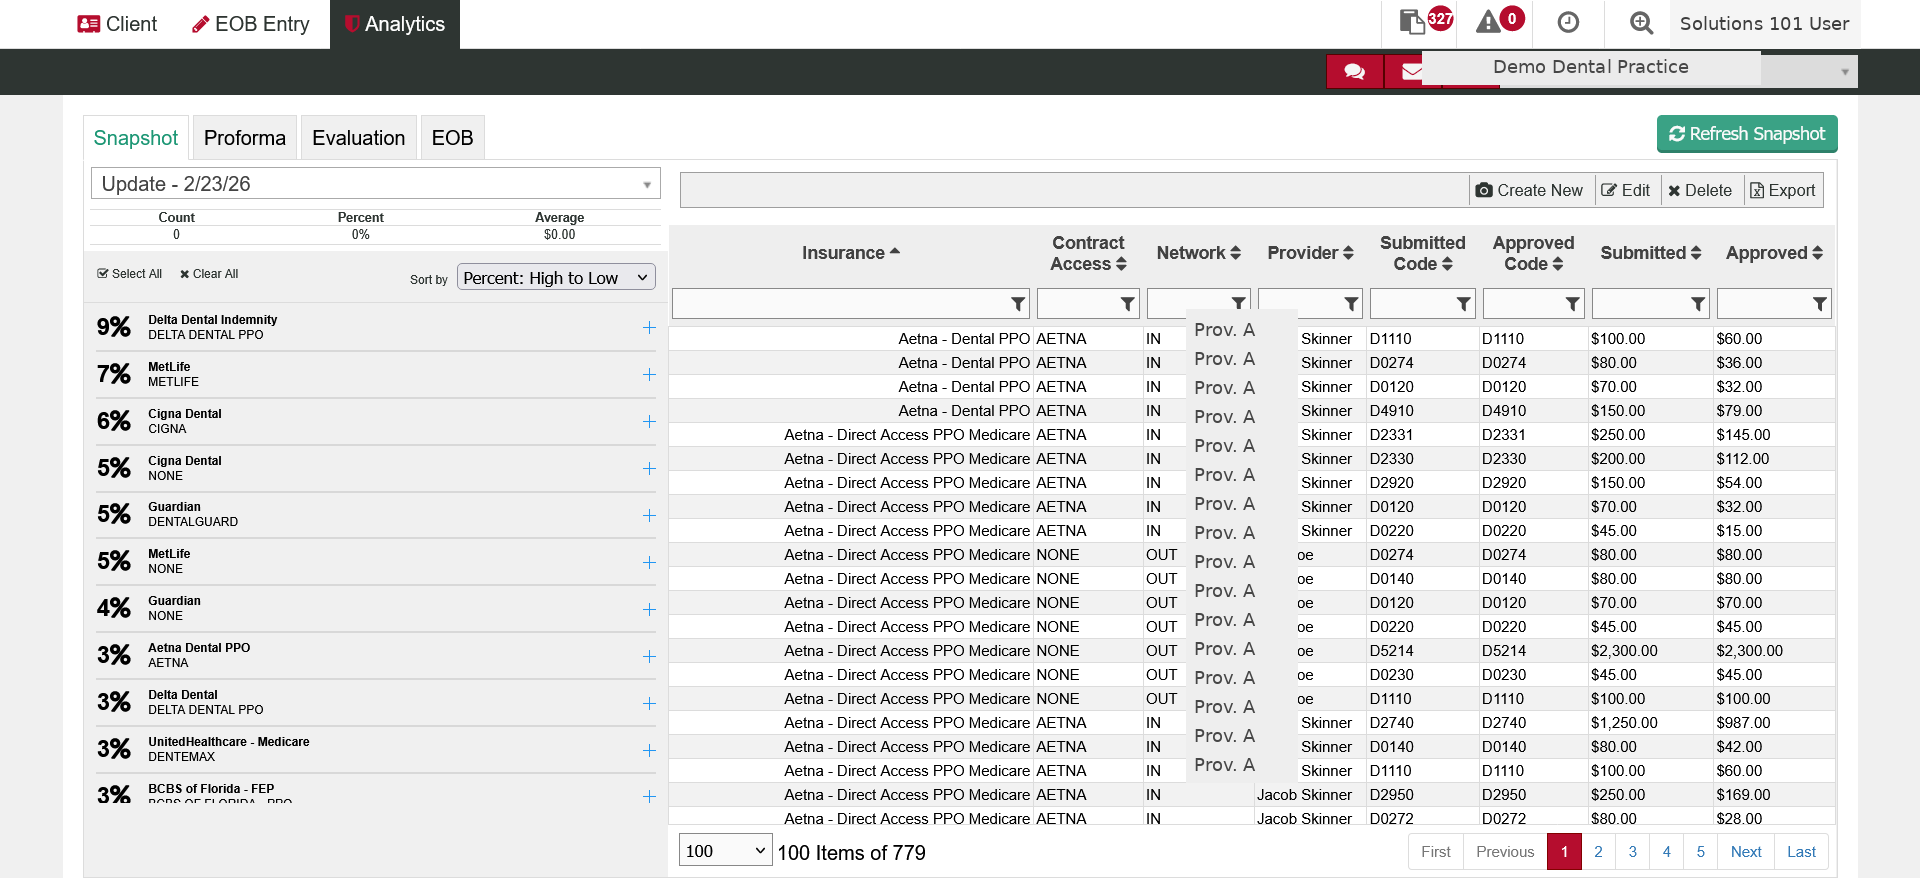Switch to the Proforma tab
1920x878 pixels.
click(x=245, y=138)
